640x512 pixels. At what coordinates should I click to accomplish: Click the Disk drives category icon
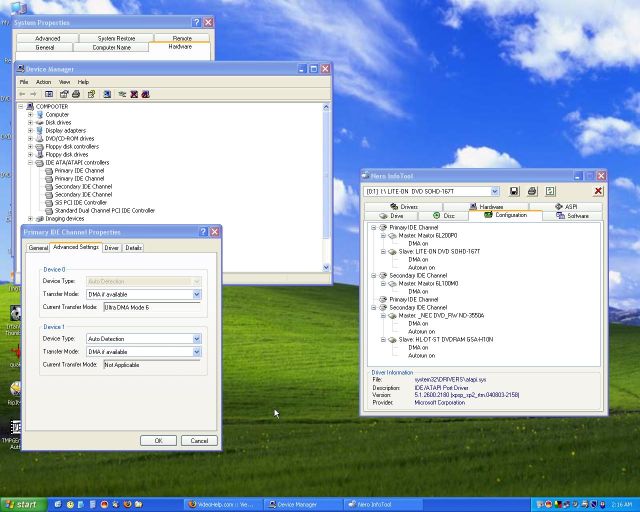[x=40, y=122]
